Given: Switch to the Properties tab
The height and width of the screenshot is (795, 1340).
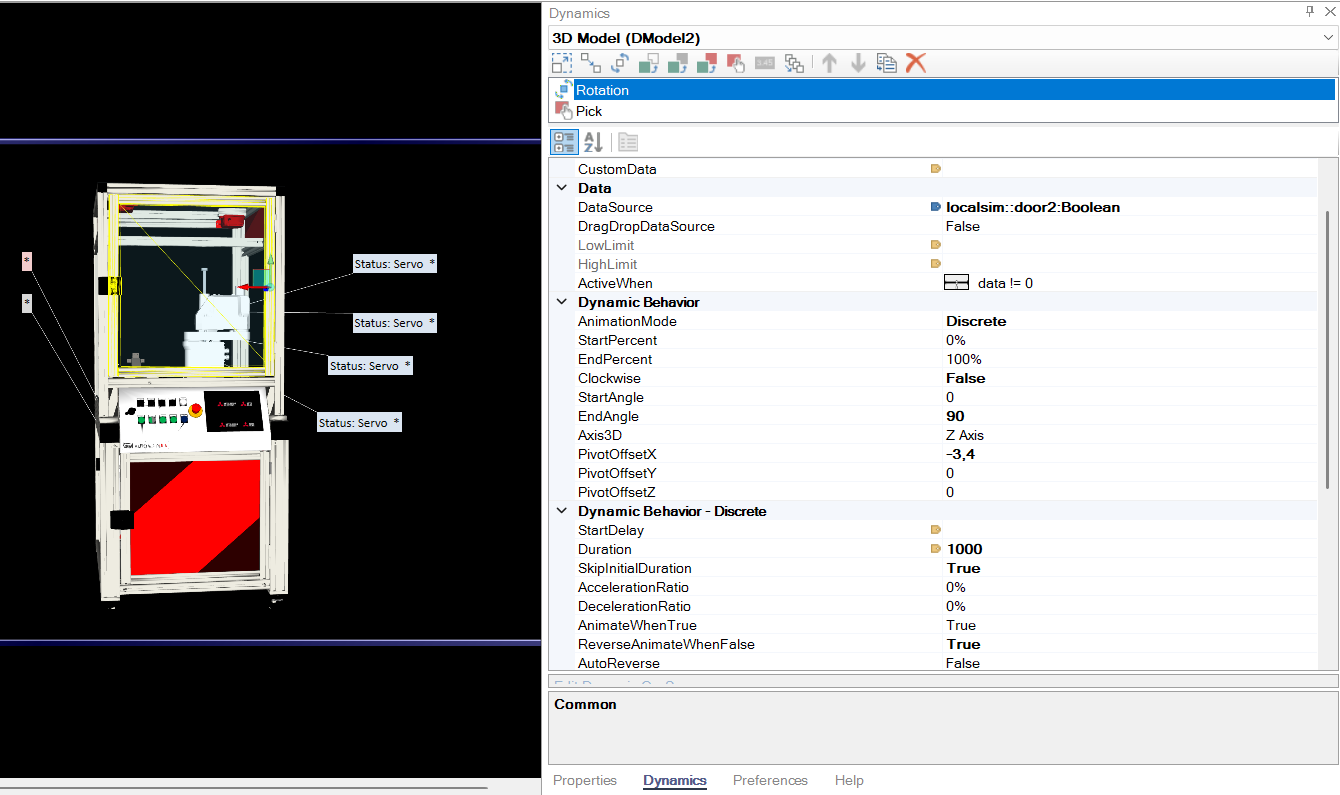Looking at the screenshot, I should (585, 780).
